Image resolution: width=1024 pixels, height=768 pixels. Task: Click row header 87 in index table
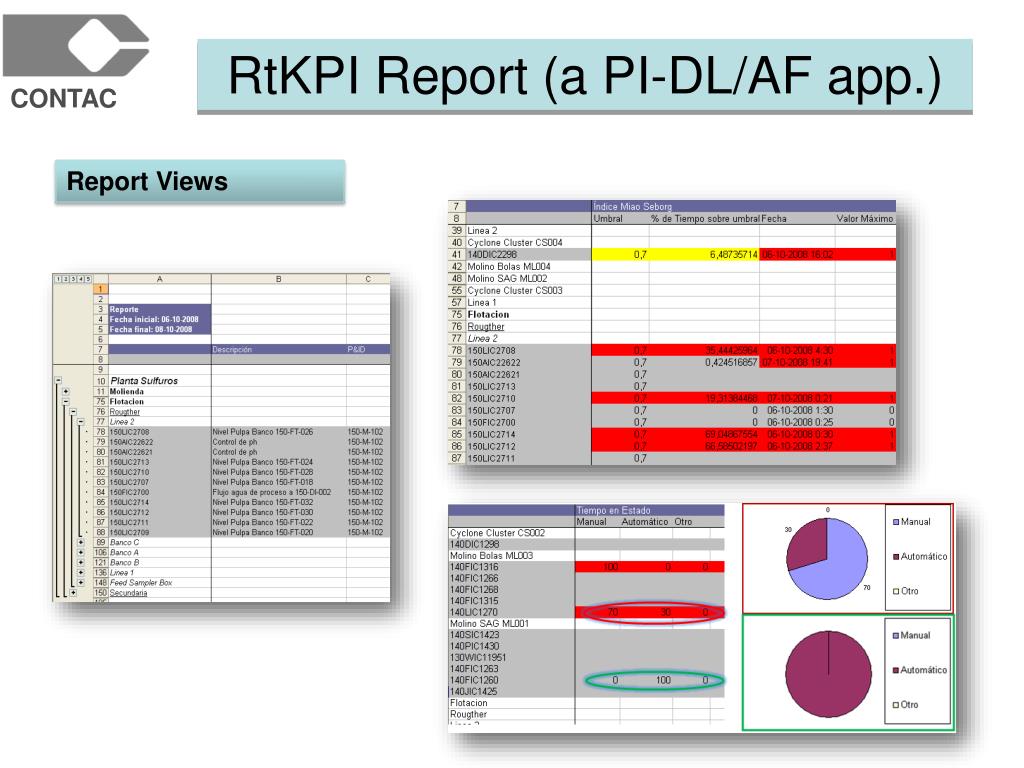coord(456,458)
